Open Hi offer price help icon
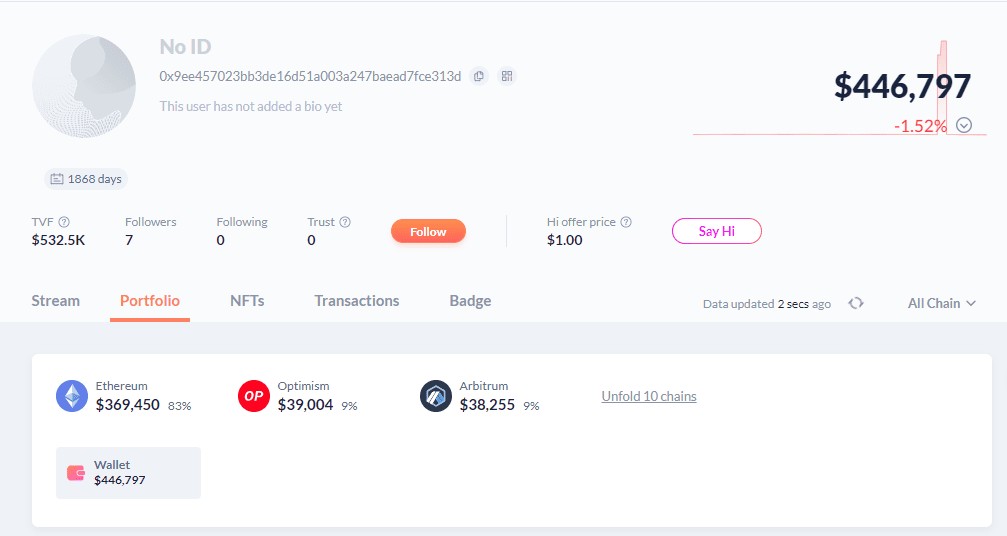 click(626, 222)
